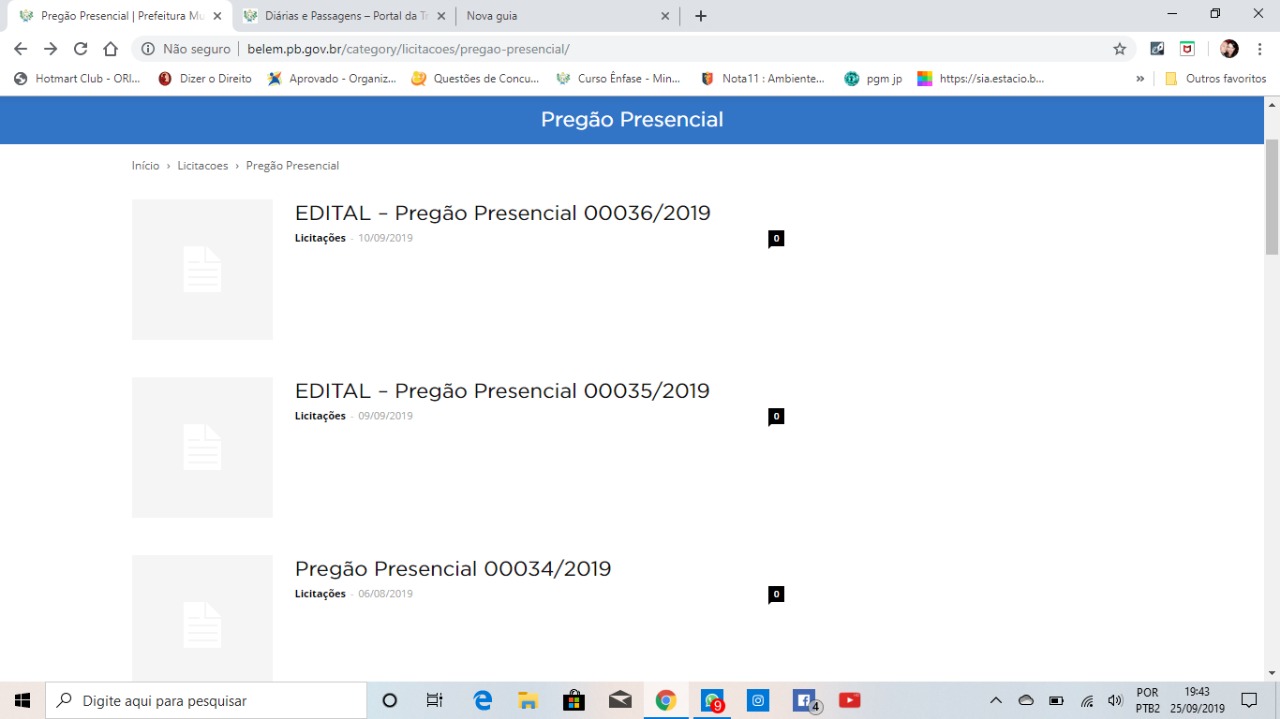Open the user profile avatar icon
Image resolution: width=1280 pixels, height=719 pixels.
pos(1229,49)
